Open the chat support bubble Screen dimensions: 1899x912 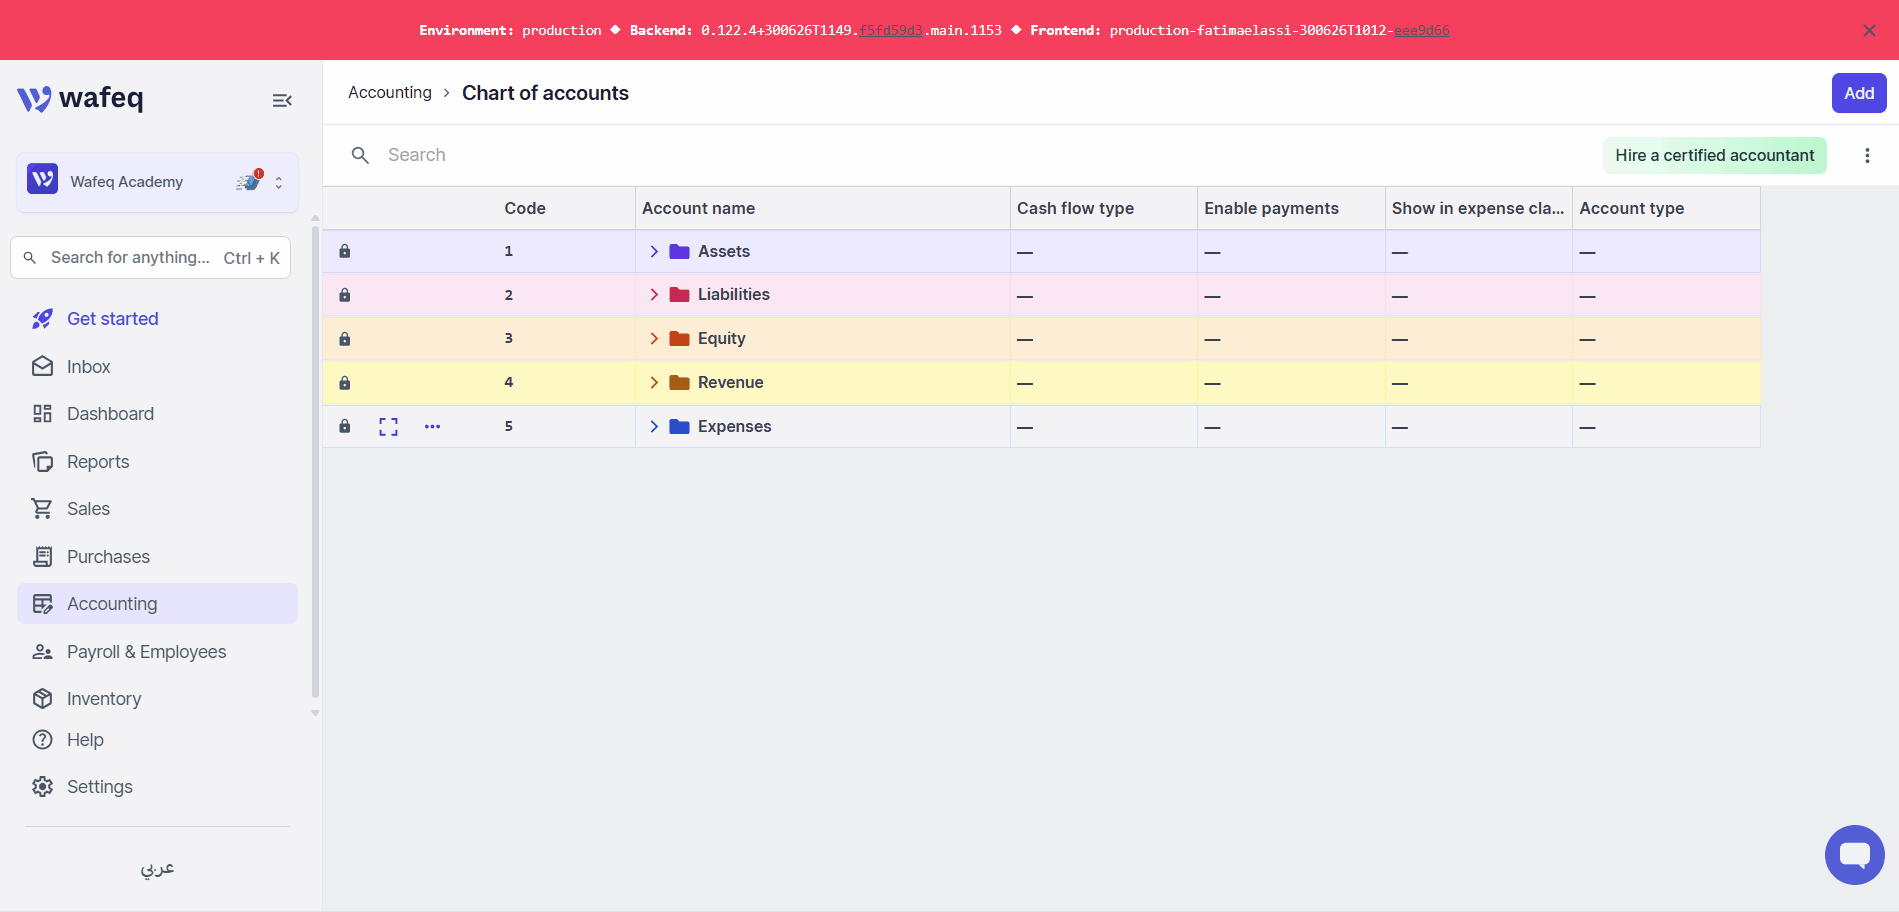(1854, 855)
